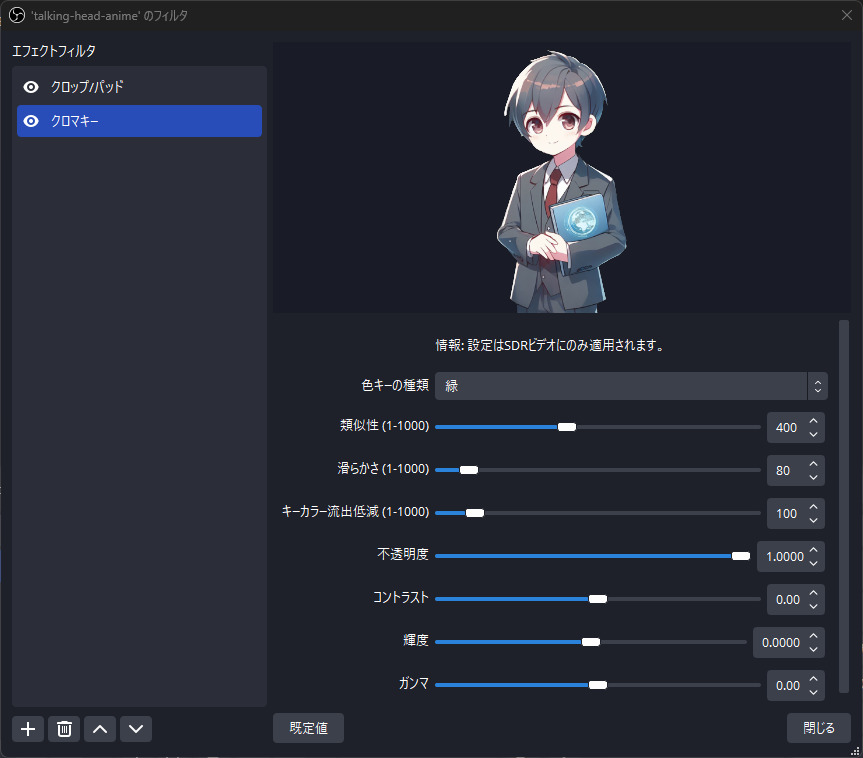The image size is (863, 758).
Task: Click the OBS logo in the title bar
Action: point(15,15)
